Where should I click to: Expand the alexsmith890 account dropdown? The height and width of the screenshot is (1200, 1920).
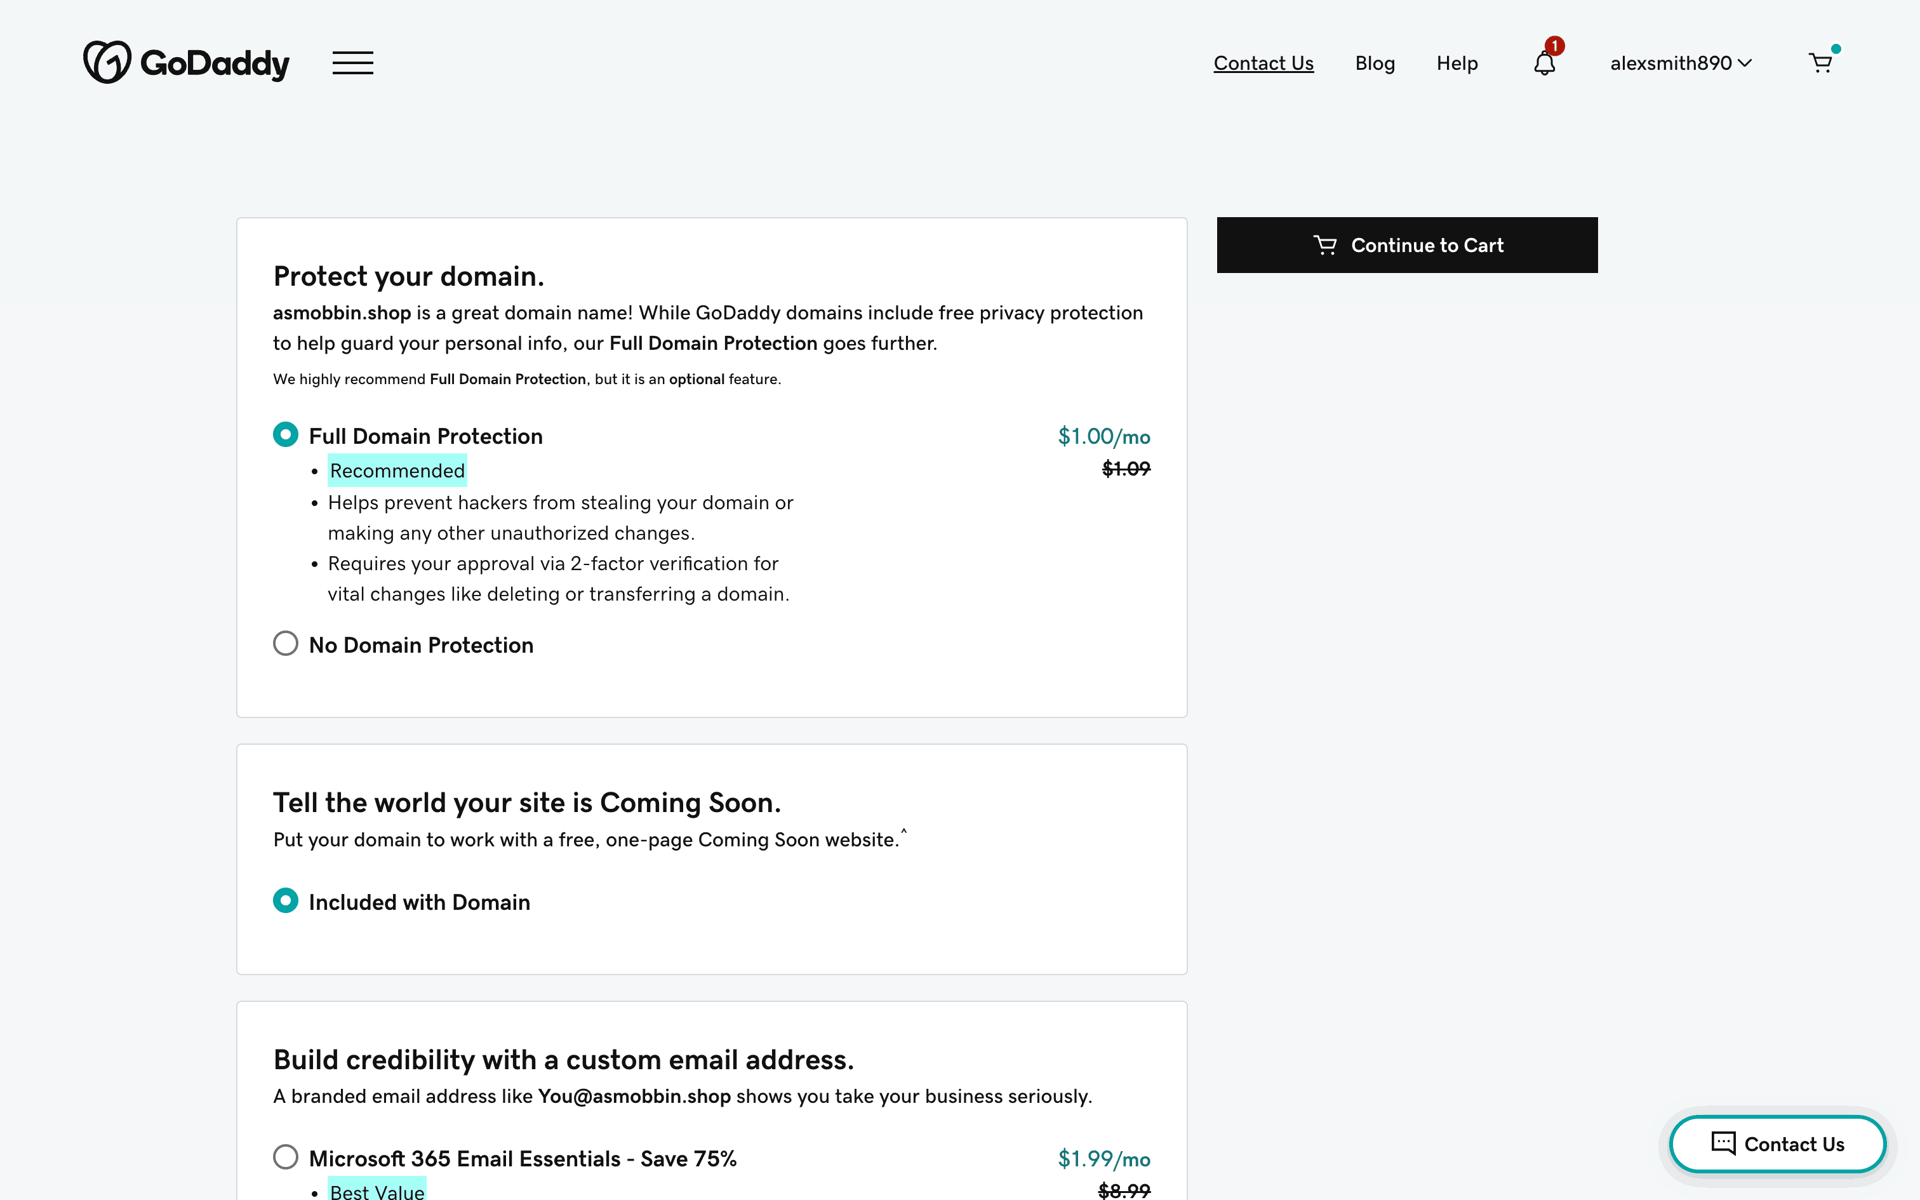1681,63
